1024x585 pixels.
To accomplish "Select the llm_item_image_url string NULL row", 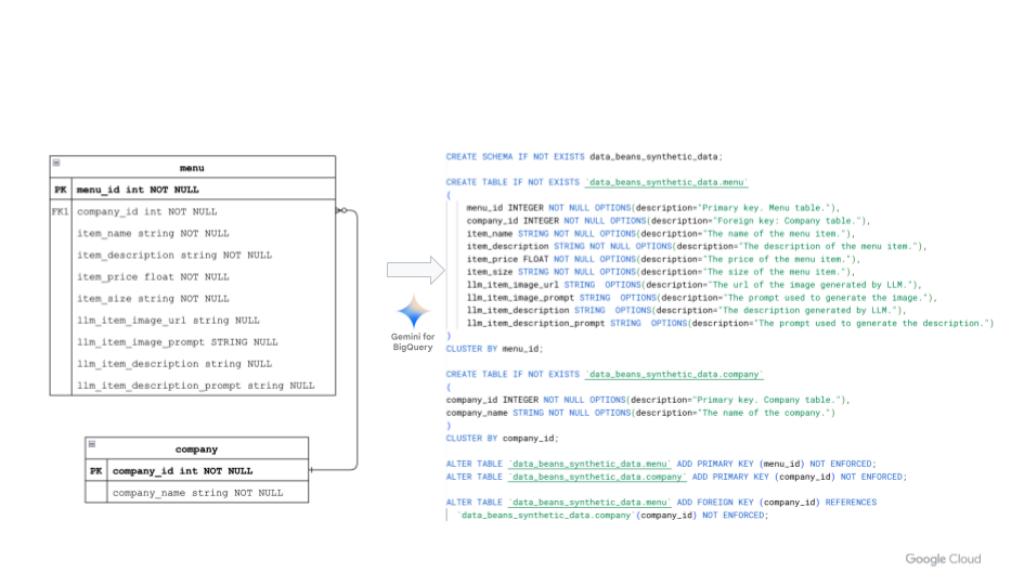I will [x=167, y=320].
